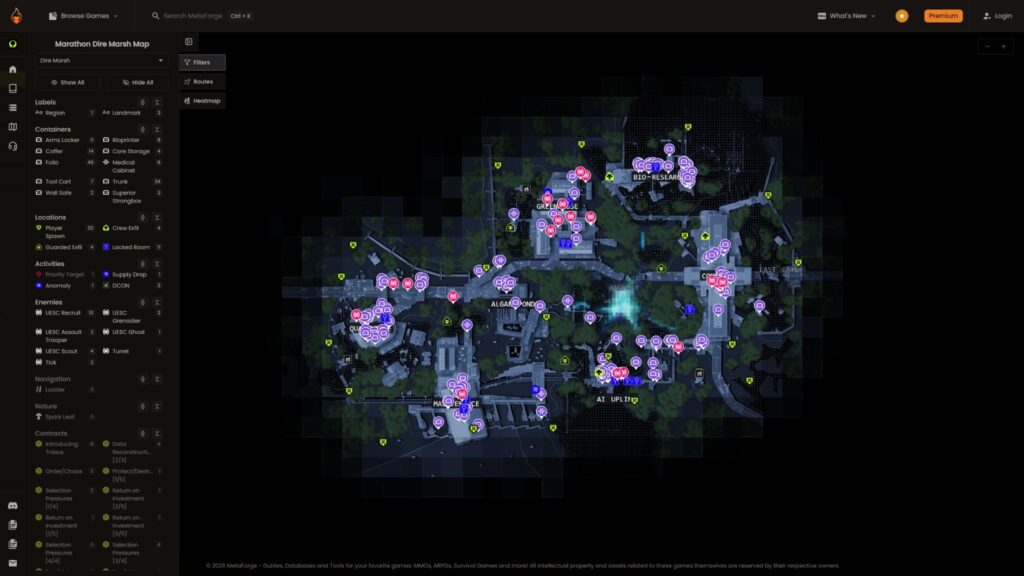The width and height of the screenshot is (1024, 576).
Task: Click the toggle-all icon in Contracts header
Action: coord(143,434)
